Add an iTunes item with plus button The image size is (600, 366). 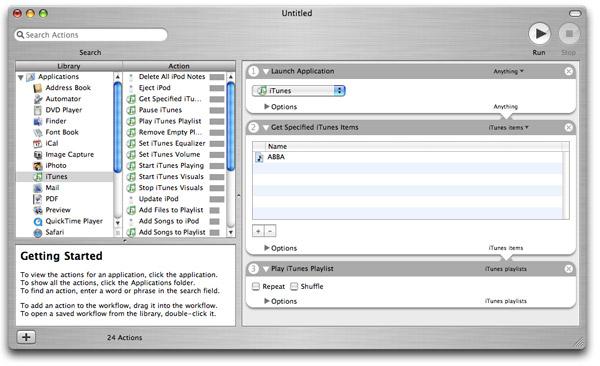(258, 231)
